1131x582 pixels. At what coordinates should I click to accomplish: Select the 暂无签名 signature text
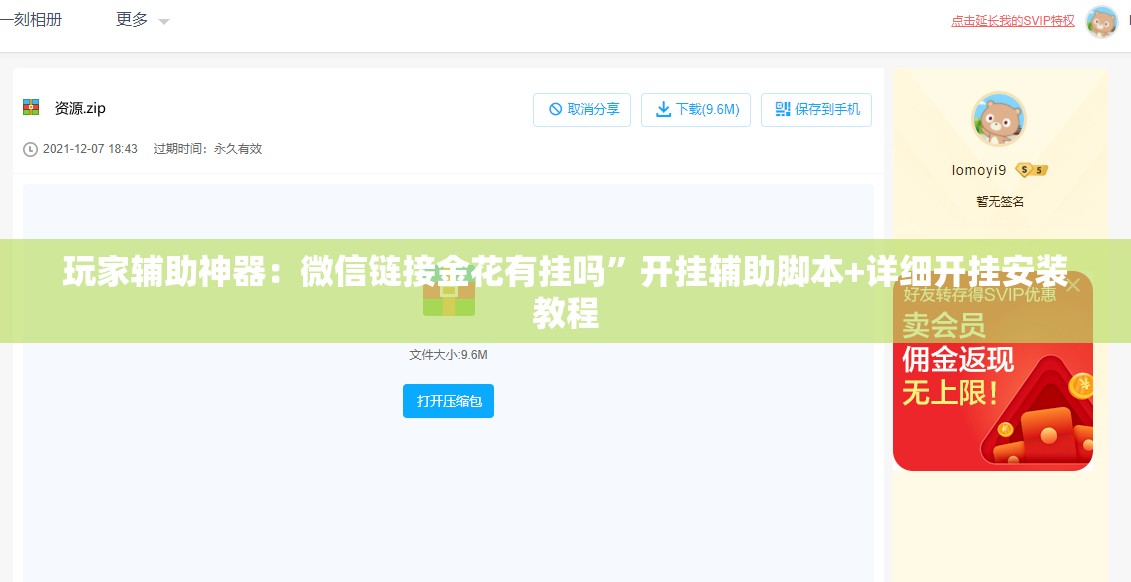(1000, 202)
